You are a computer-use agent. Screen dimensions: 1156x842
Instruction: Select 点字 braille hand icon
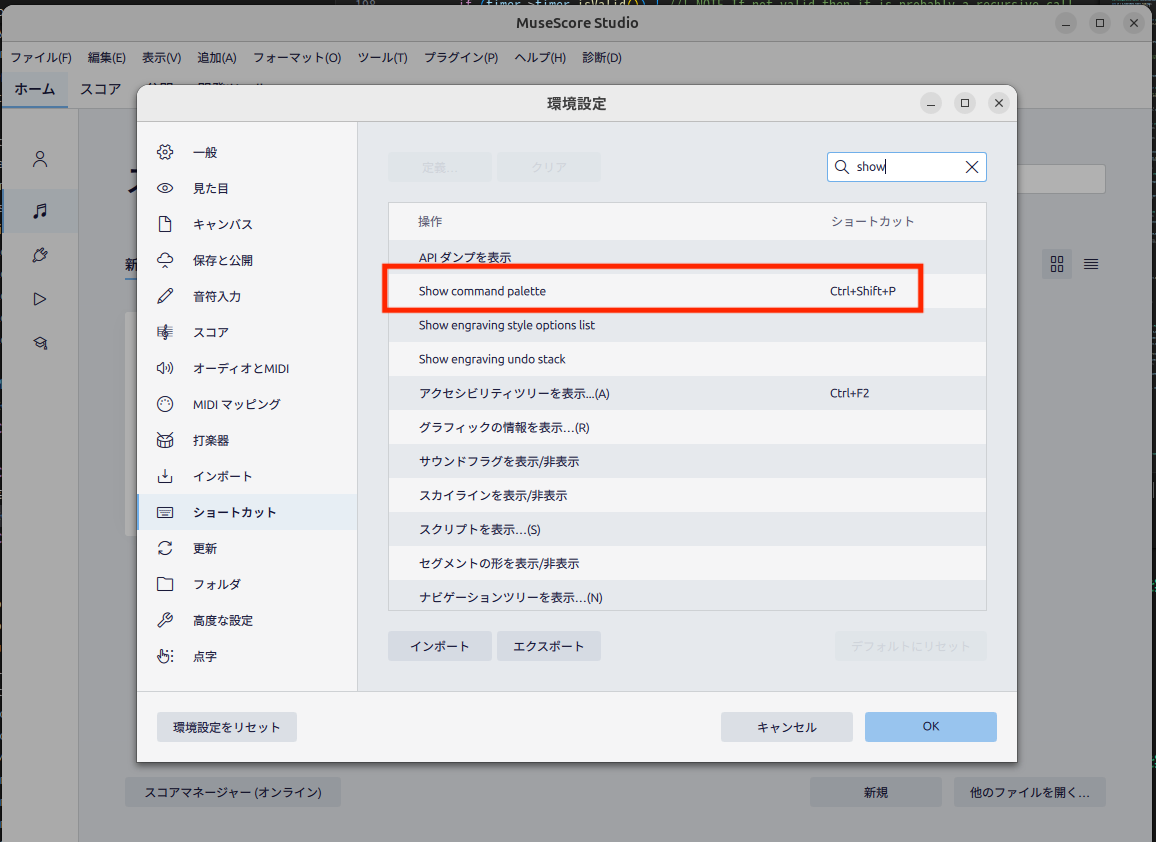(x=165, y=656)
